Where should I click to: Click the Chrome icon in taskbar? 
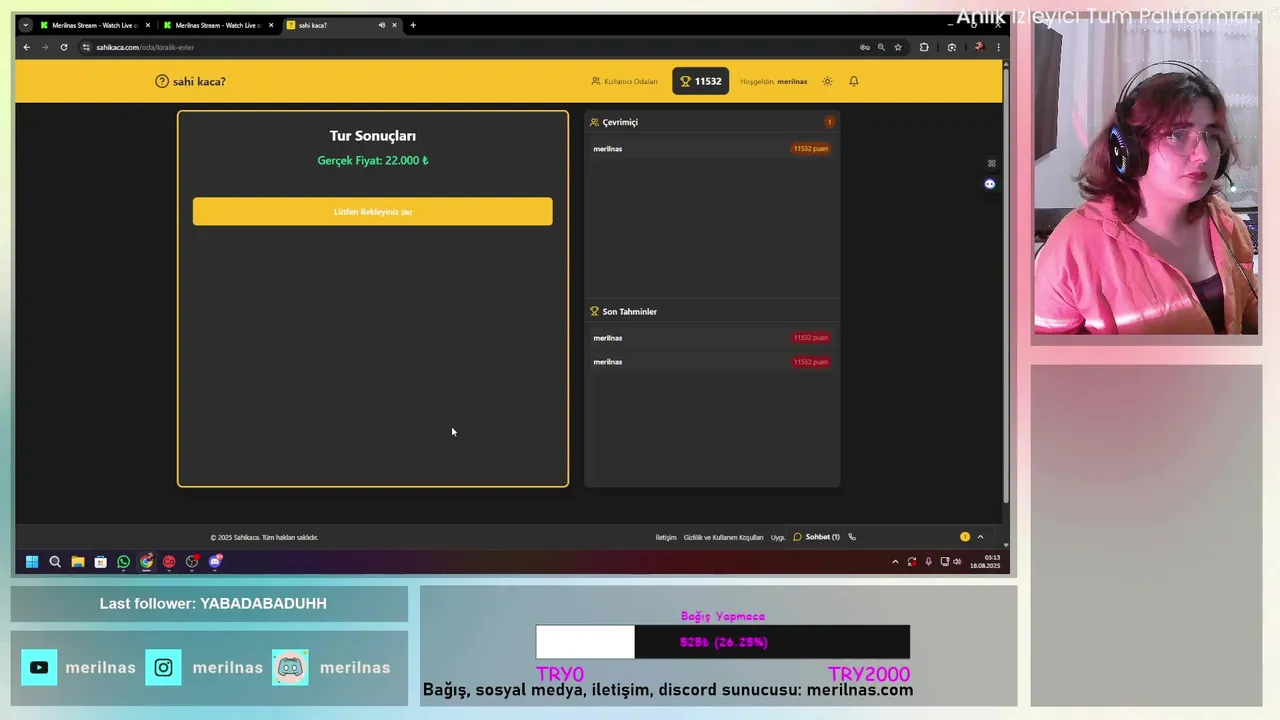pos(146,562)
